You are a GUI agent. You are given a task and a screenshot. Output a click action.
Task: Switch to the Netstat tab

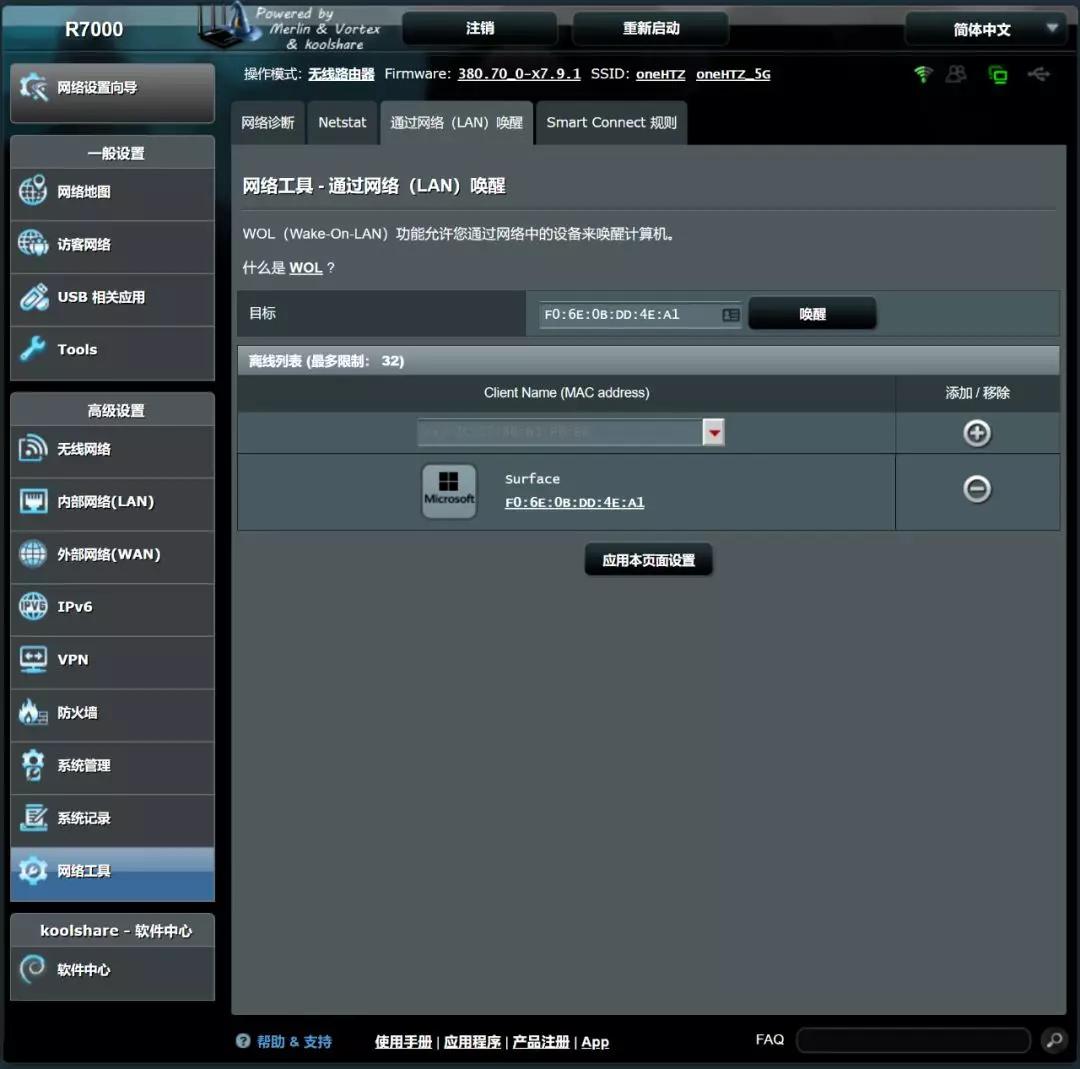(342, 123)
